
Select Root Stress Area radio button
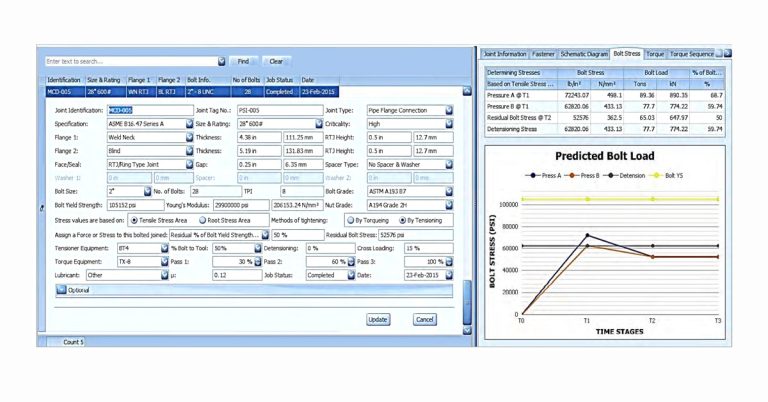[x=202, y=220]
